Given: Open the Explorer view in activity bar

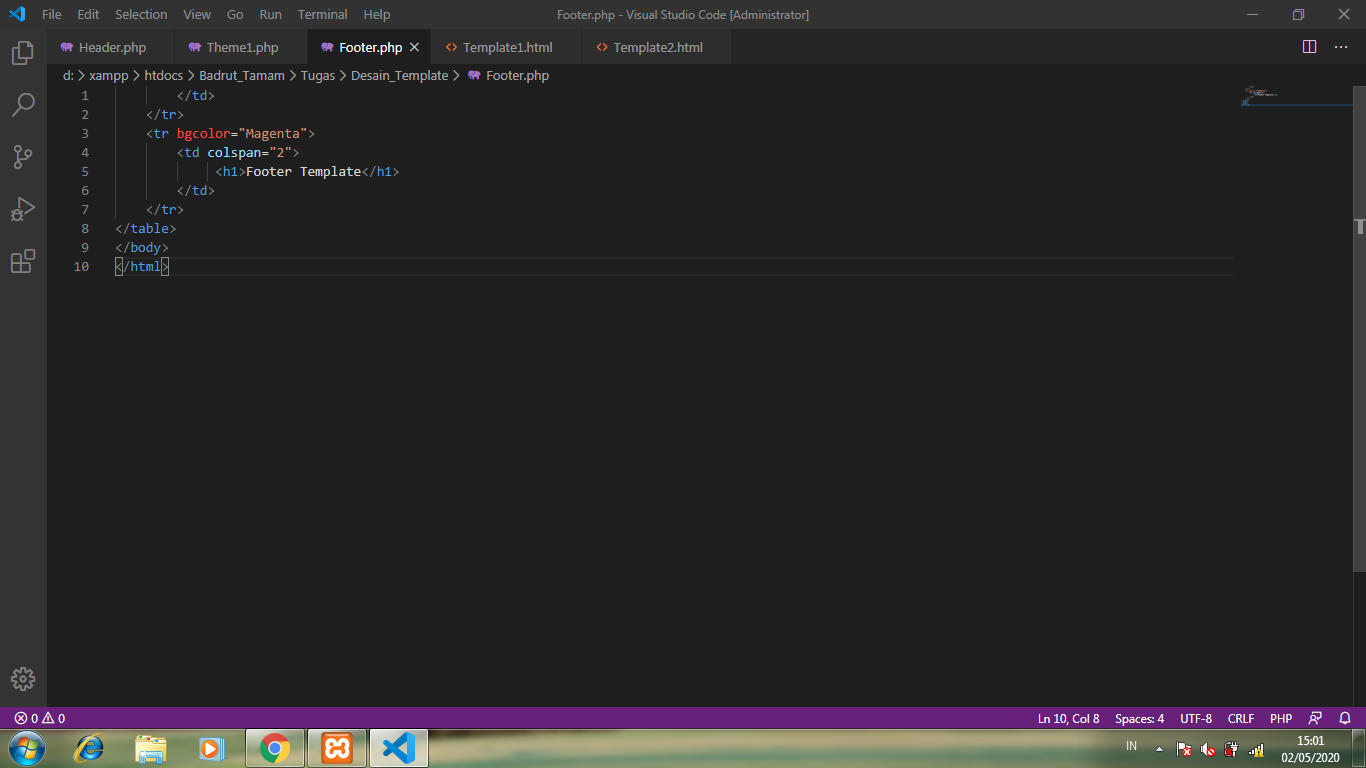Looking at the screenshot, I should click(x=22, y=53).
